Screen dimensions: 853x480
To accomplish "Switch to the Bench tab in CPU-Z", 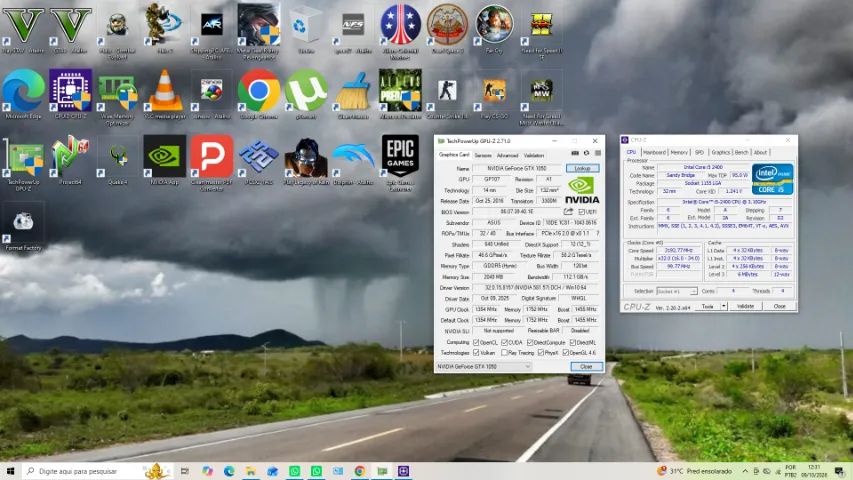I will click(741, 152).
